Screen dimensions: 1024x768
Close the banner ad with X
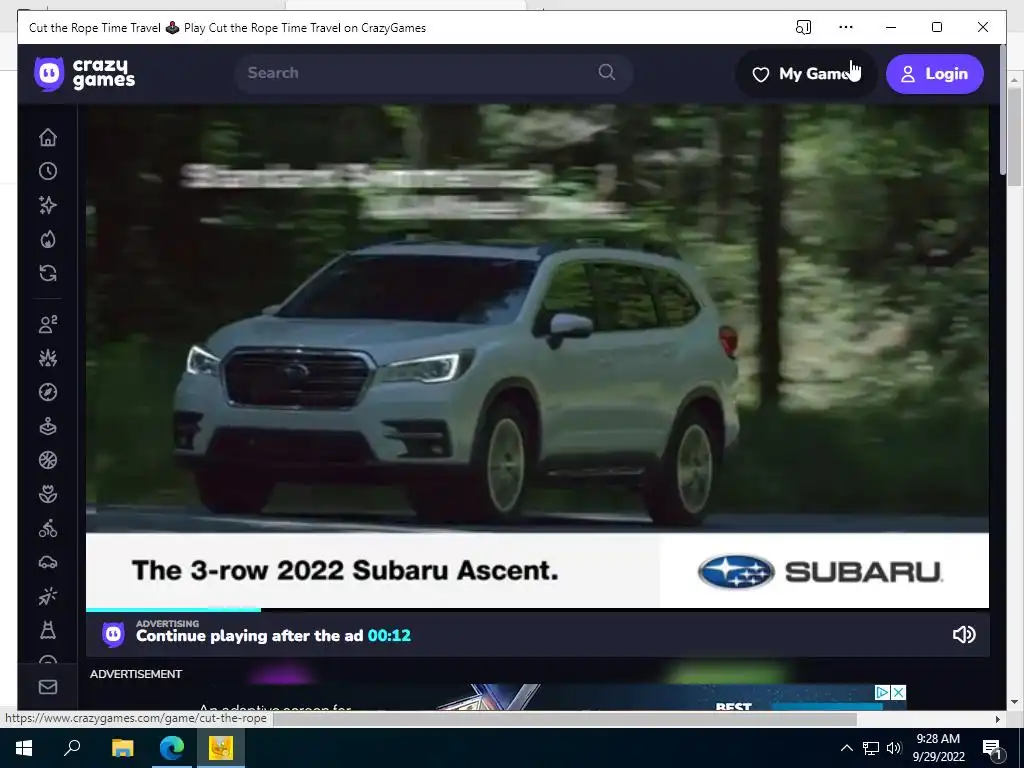[899, 692]
